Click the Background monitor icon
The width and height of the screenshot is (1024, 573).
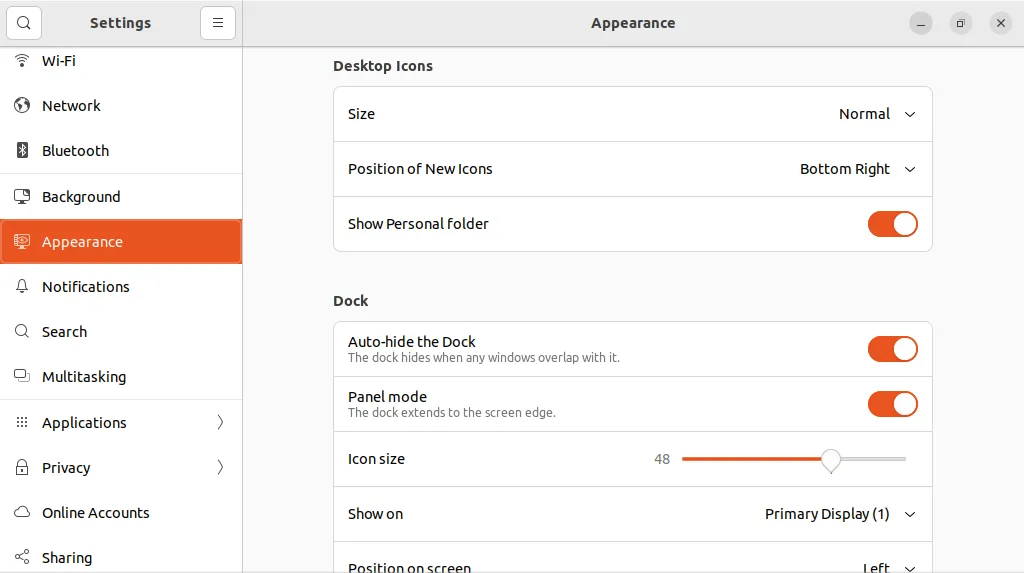coord(22,197)
